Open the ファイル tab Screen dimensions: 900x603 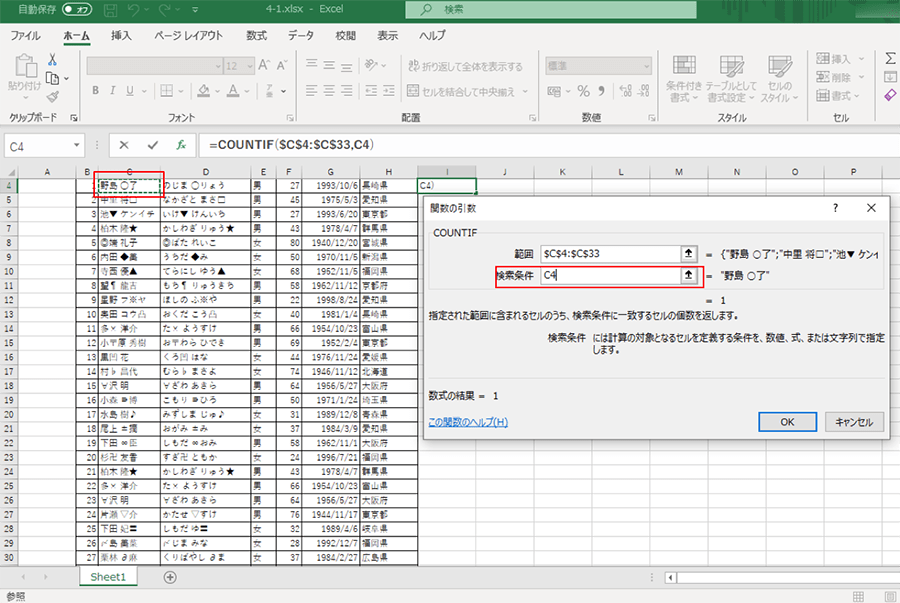coord(25,36)
